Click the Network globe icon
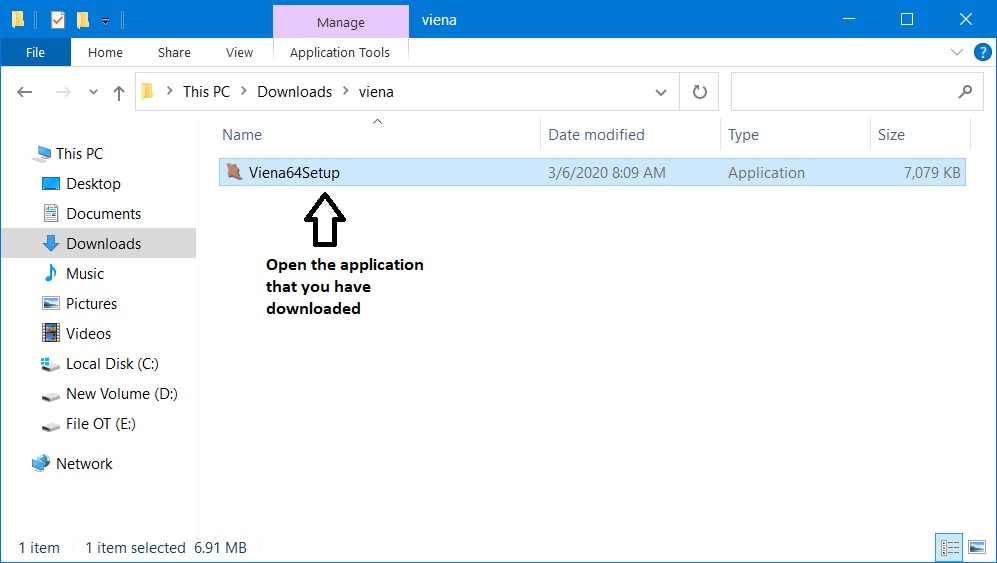Screen dimensions: 997x563 point(41,463)
